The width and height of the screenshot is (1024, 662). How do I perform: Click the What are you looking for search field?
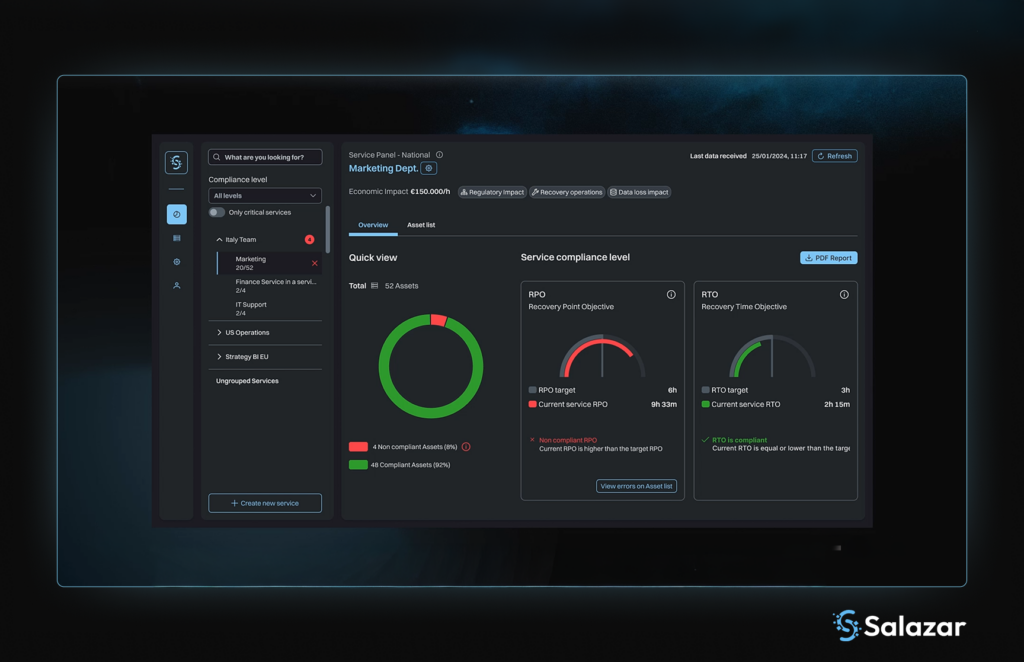266,157
